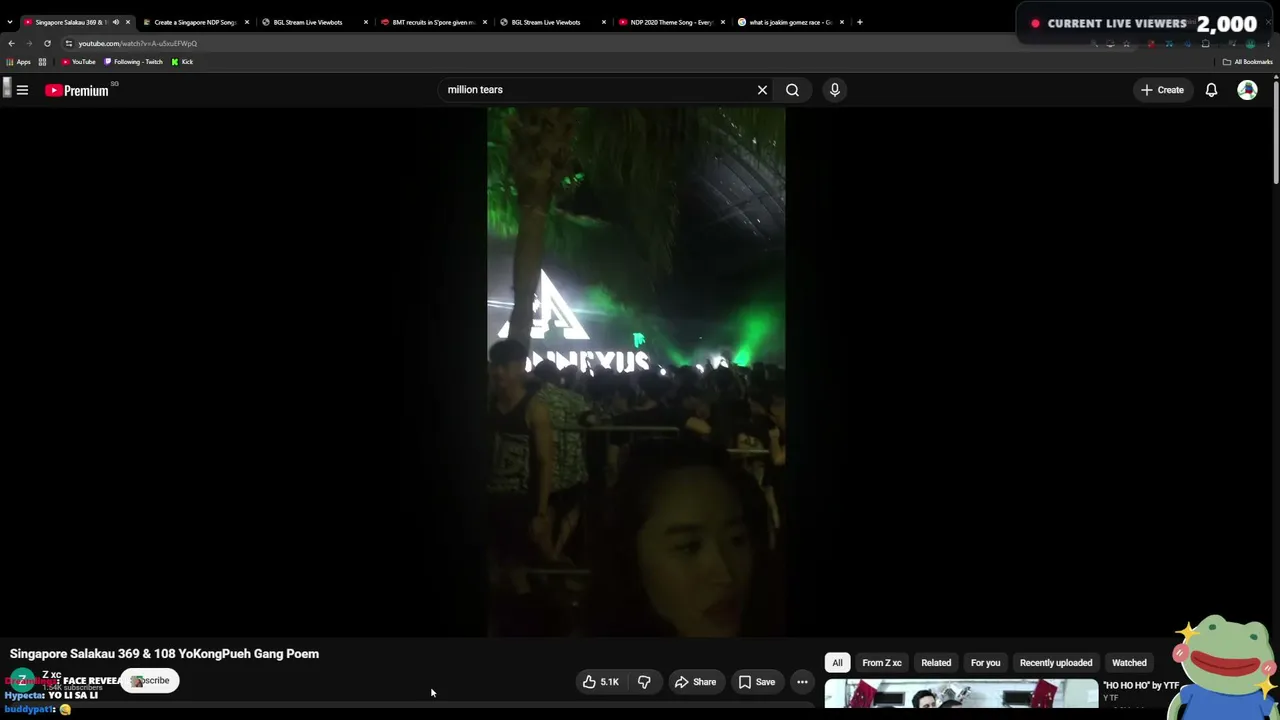Share the video
Viewport: 1280px width, 720px height.
[695, 682]
